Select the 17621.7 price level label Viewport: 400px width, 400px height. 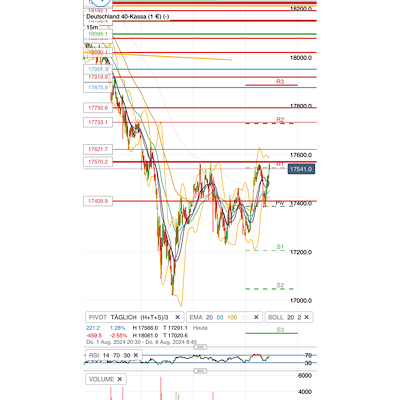(98, 149)
